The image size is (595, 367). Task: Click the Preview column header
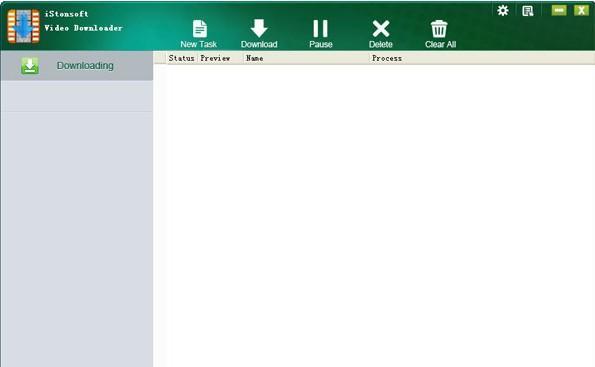pyautogui.click(x=220, y=58)
